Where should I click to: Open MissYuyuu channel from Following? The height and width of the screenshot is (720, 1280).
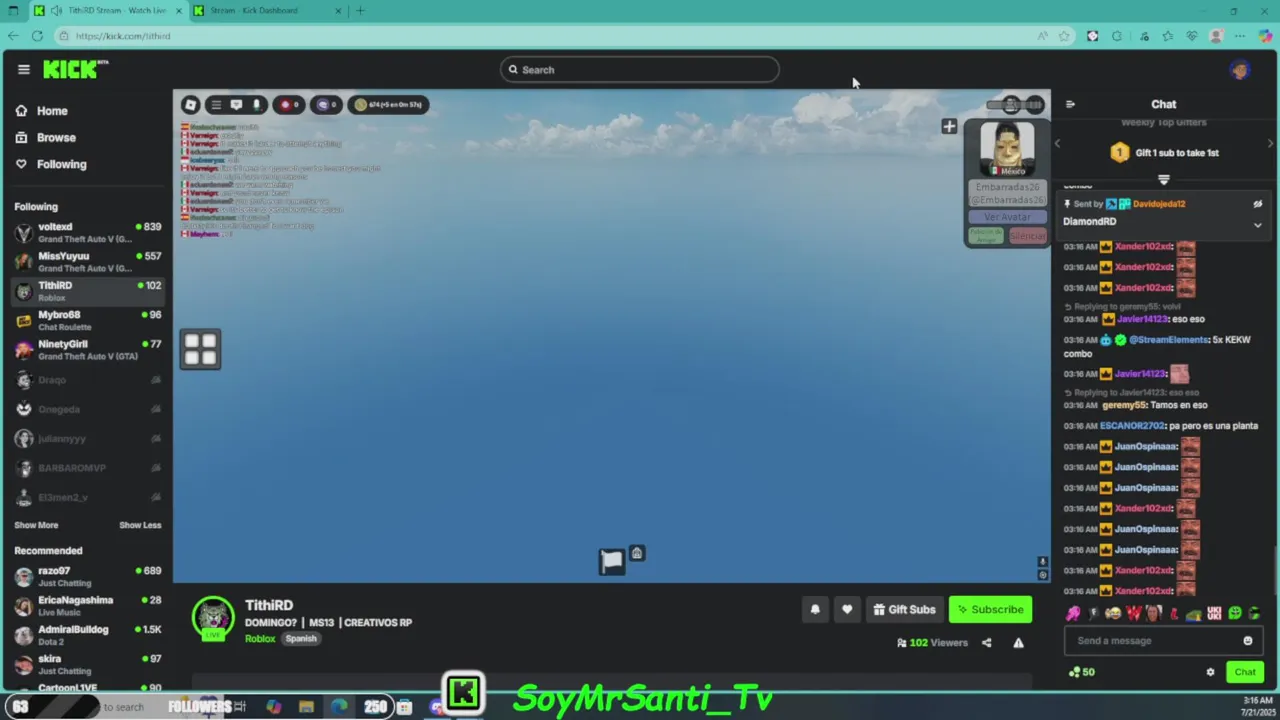click(x=88, y=261)
